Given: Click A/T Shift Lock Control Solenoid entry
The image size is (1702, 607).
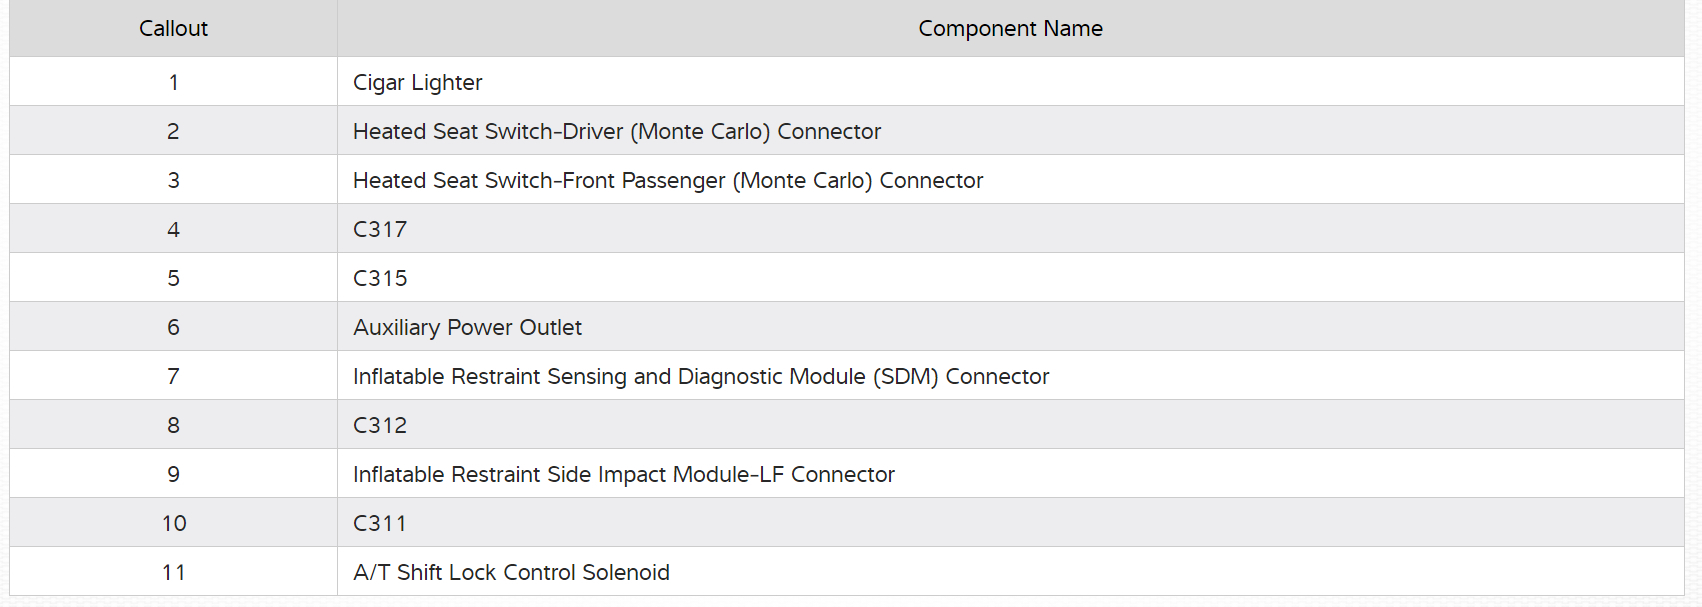Looking at the screenshot, I should click(511, 573).
